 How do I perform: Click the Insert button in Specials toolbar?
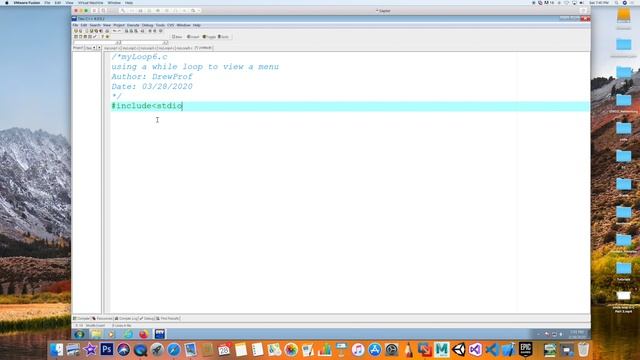193,37
